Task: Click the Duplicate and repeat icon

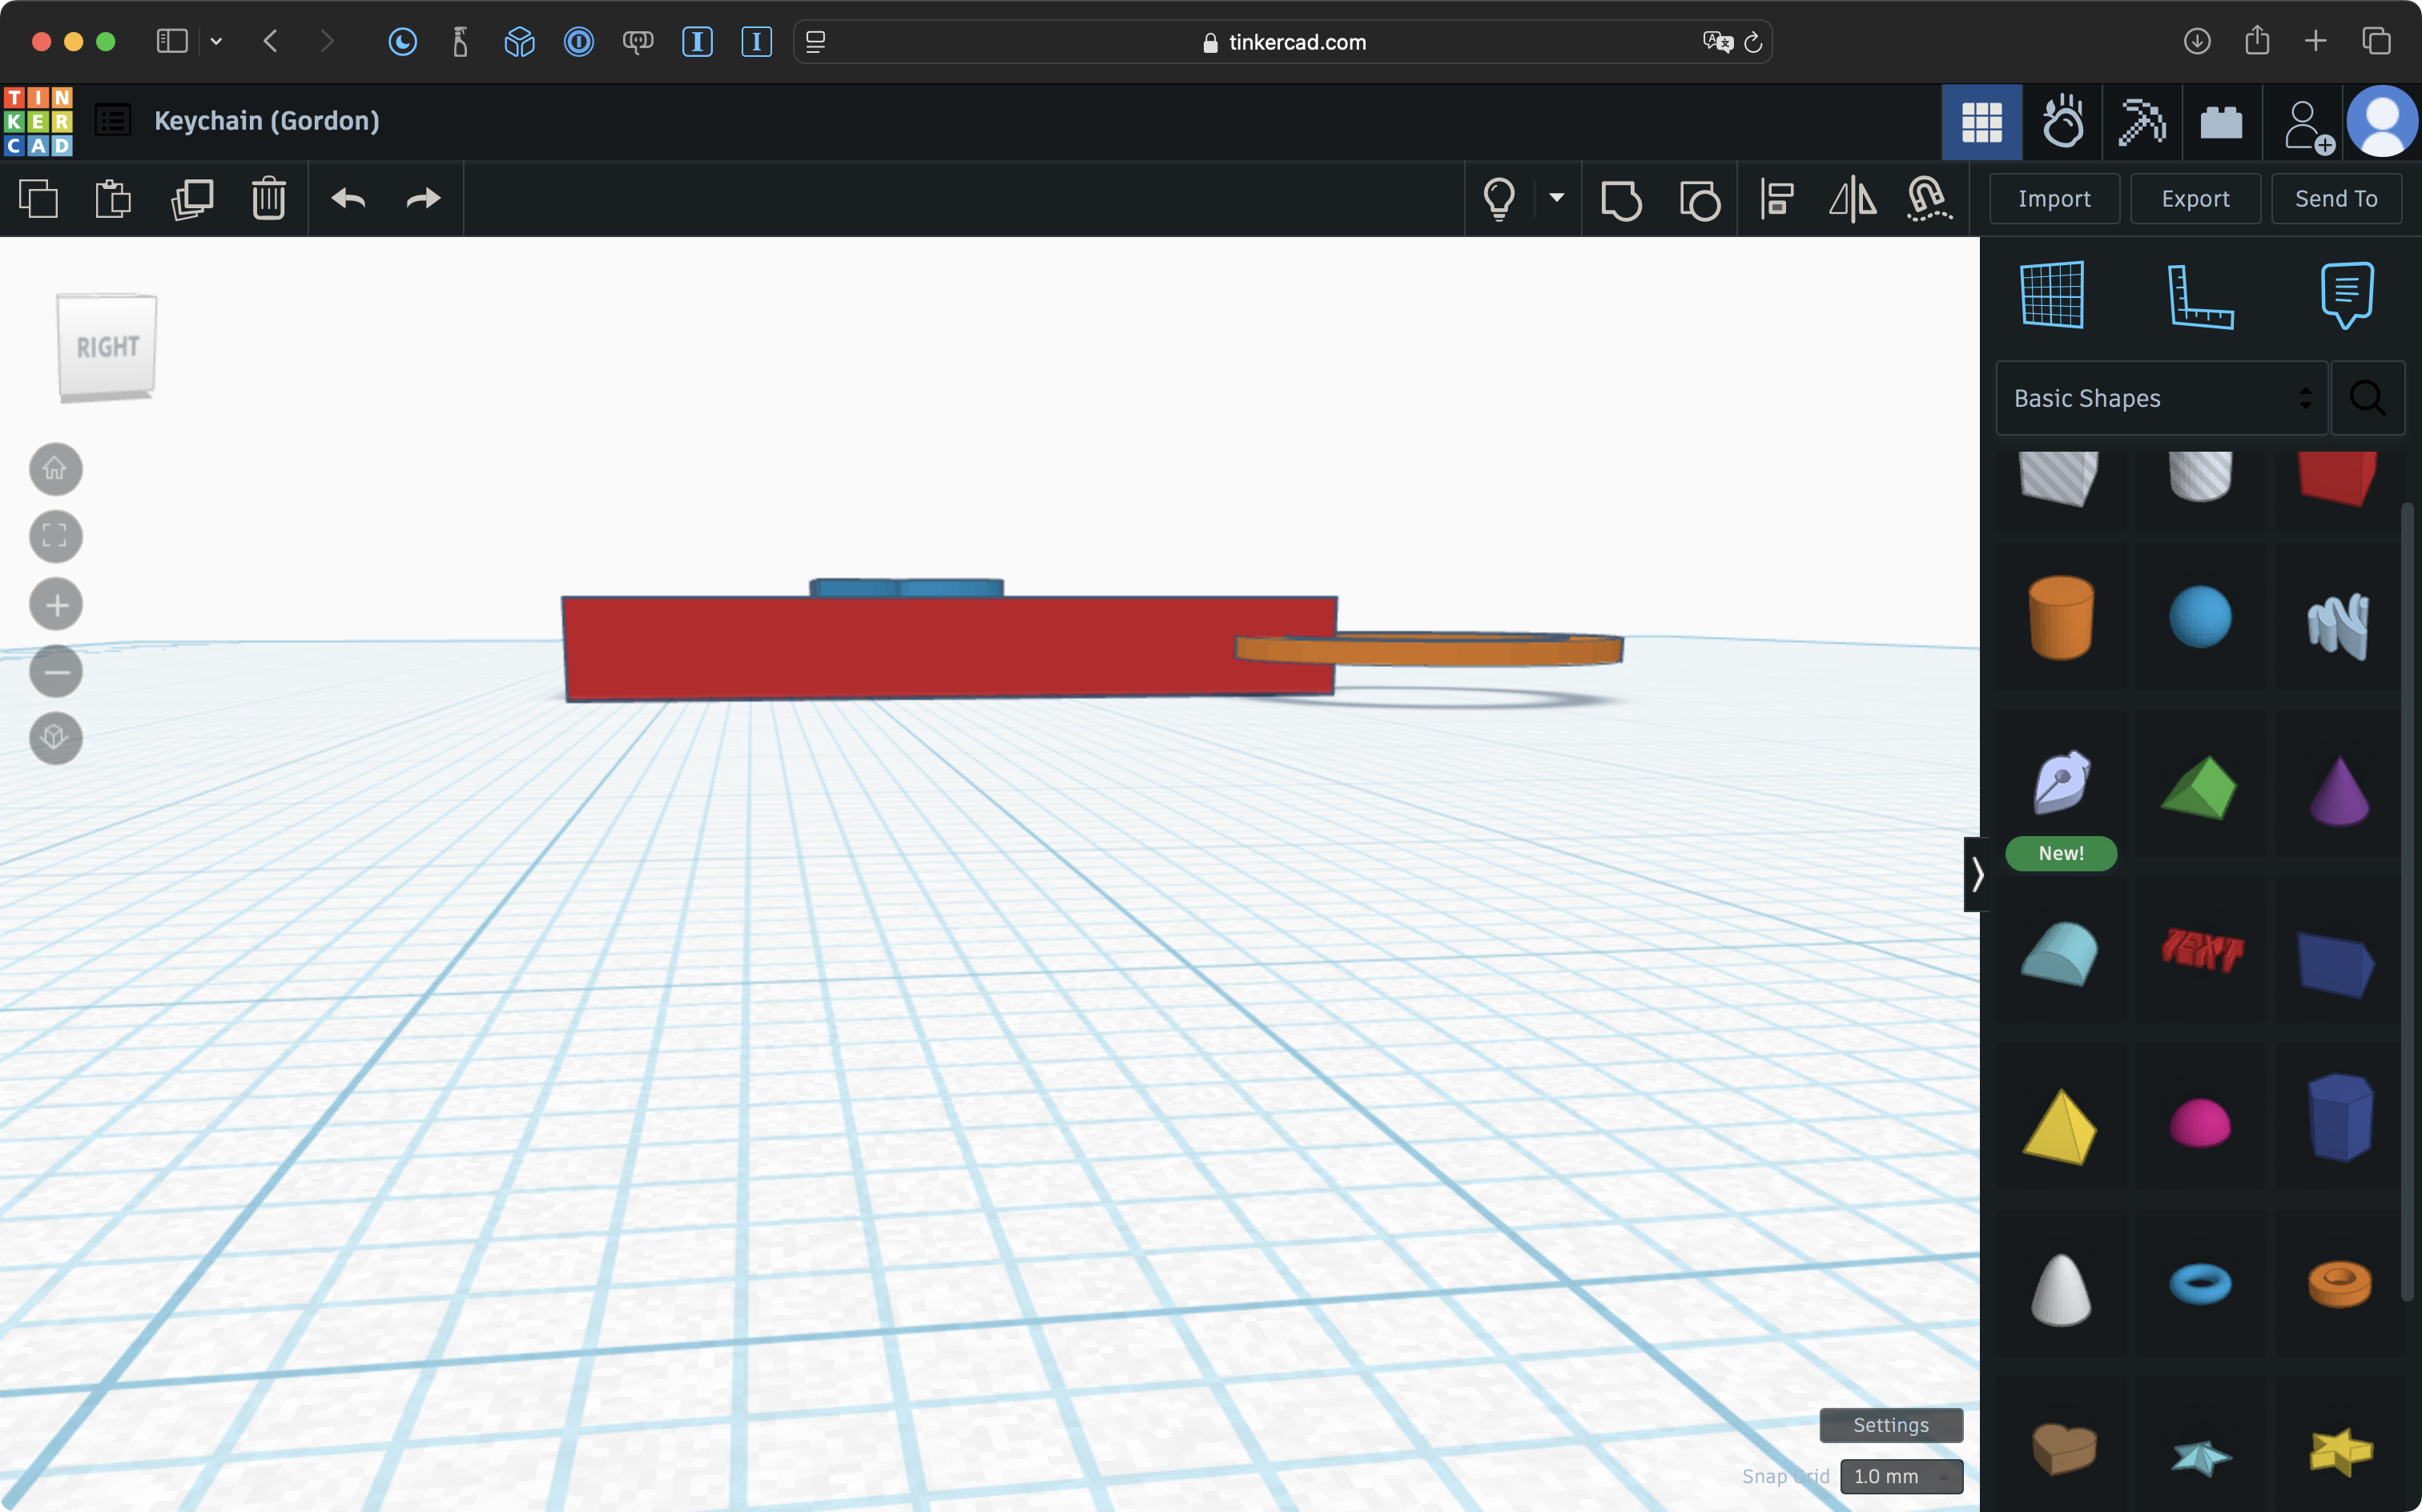Action: (x=192, y=199)
